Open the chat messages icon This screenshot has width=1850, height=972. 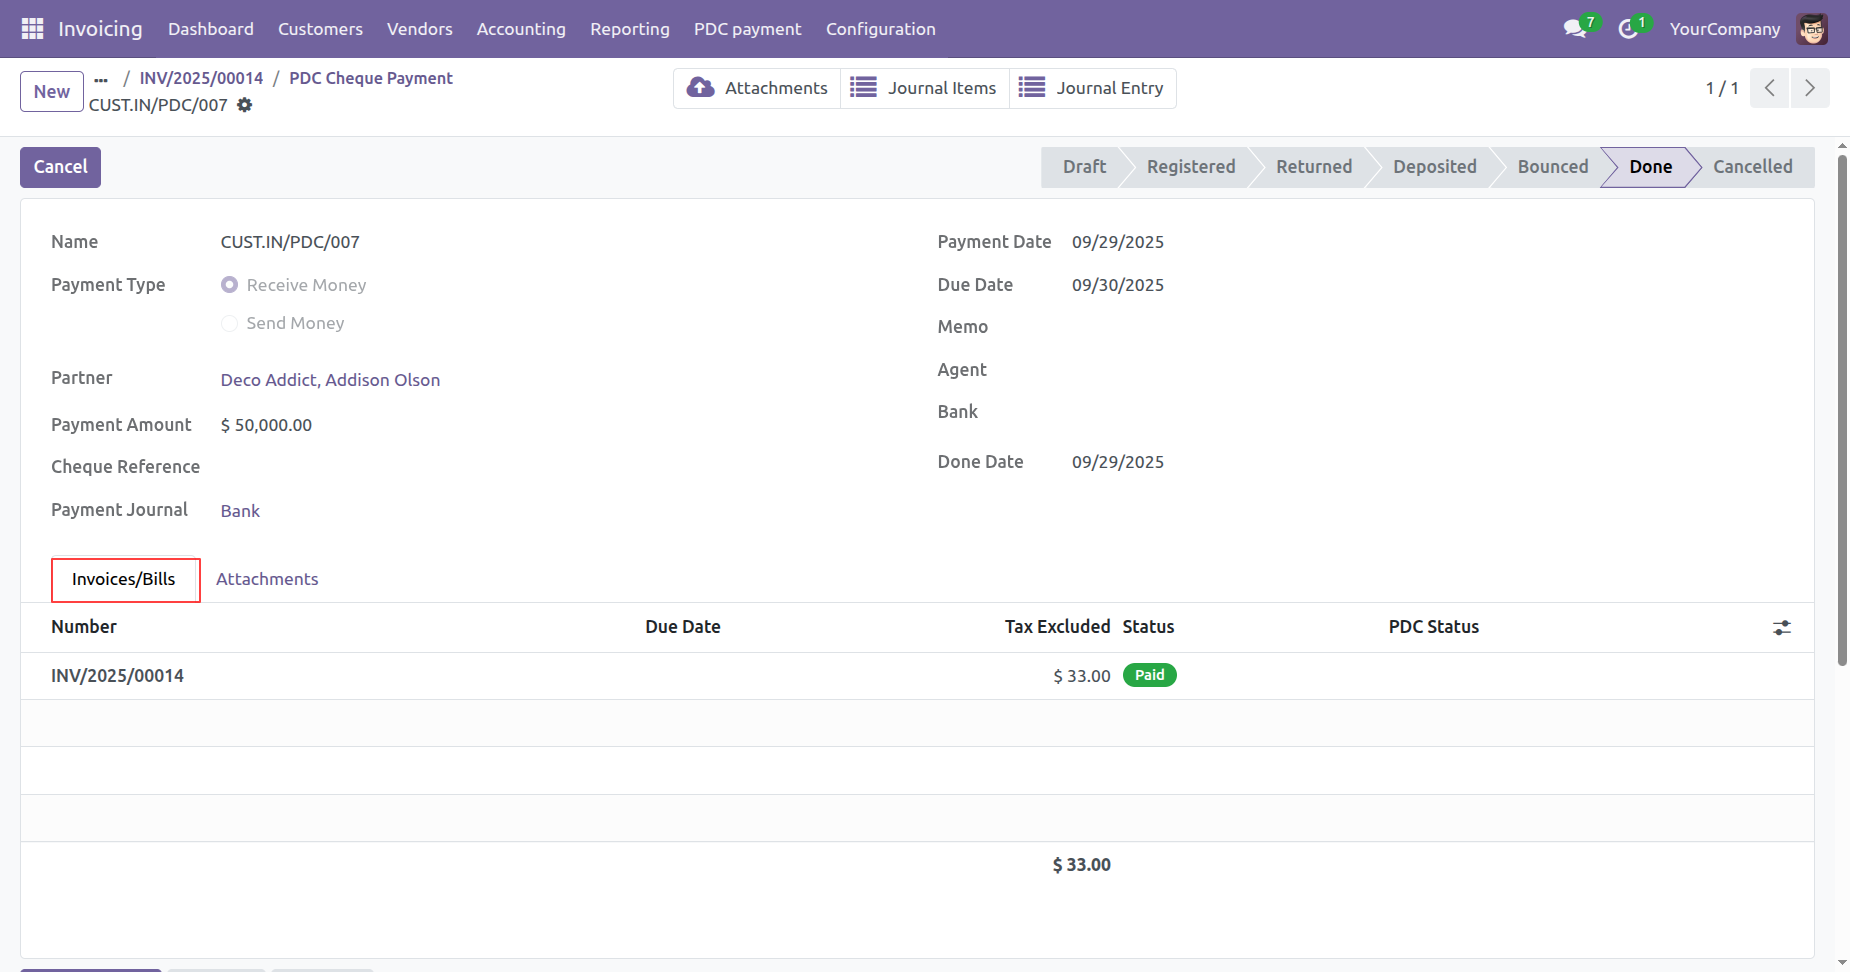point(1575,29)
